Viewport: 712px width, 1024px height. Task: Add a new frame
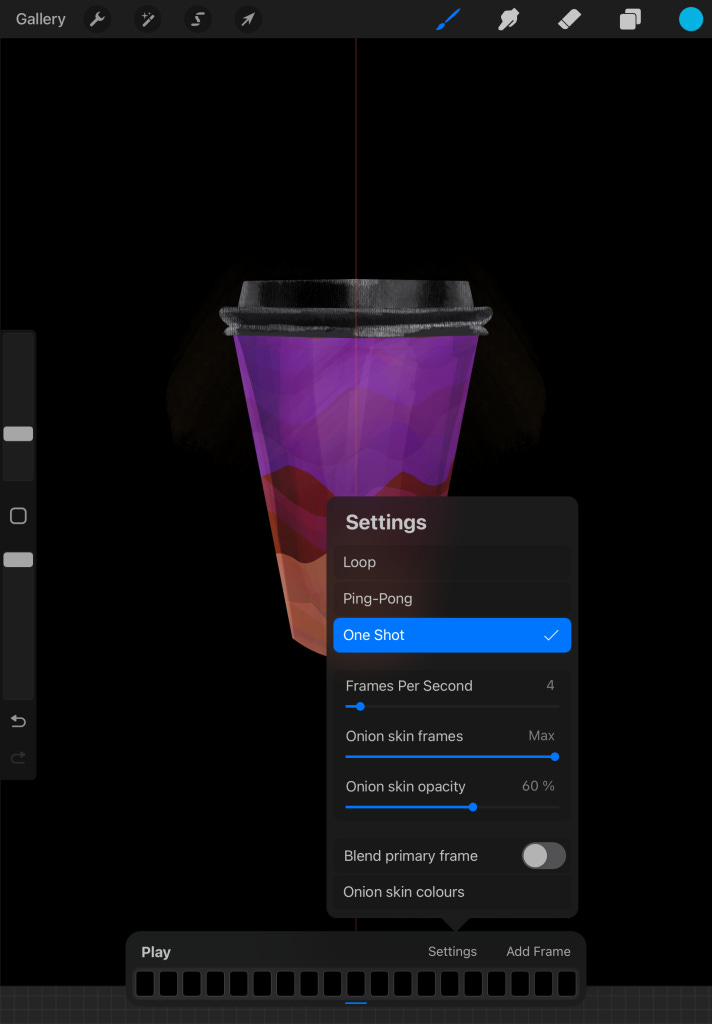538,952
